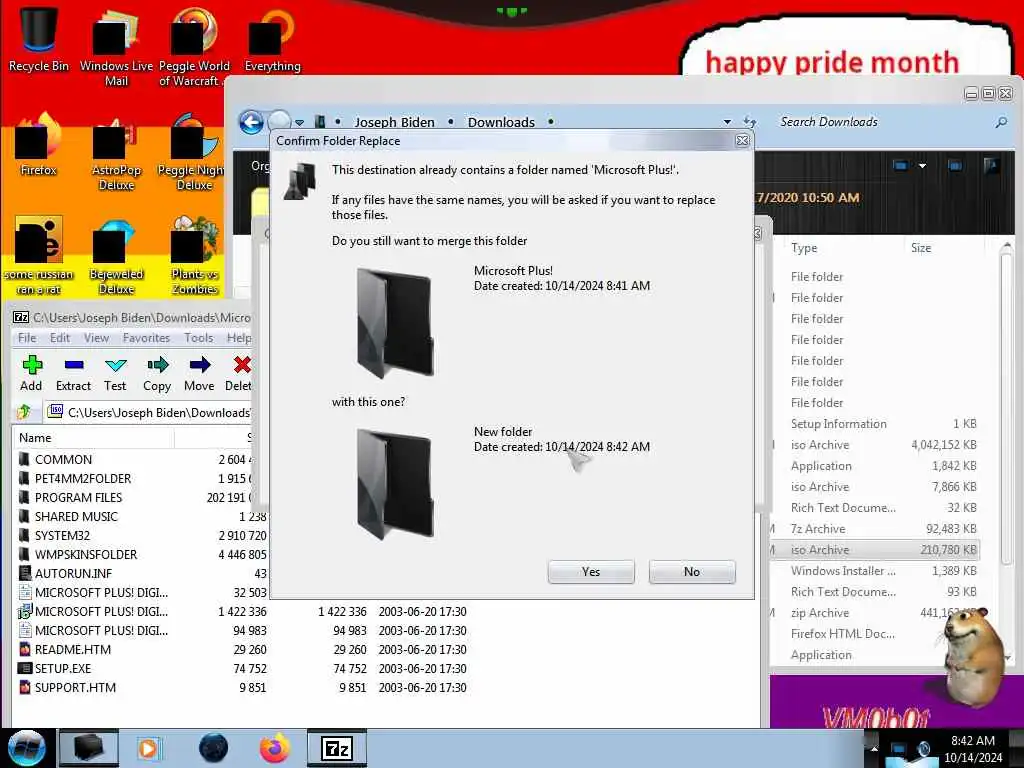The width and height of the screenshot is (1024, 768).
Task: Select the README.HTM file in 7-Zip
Action: pos(72,650)
